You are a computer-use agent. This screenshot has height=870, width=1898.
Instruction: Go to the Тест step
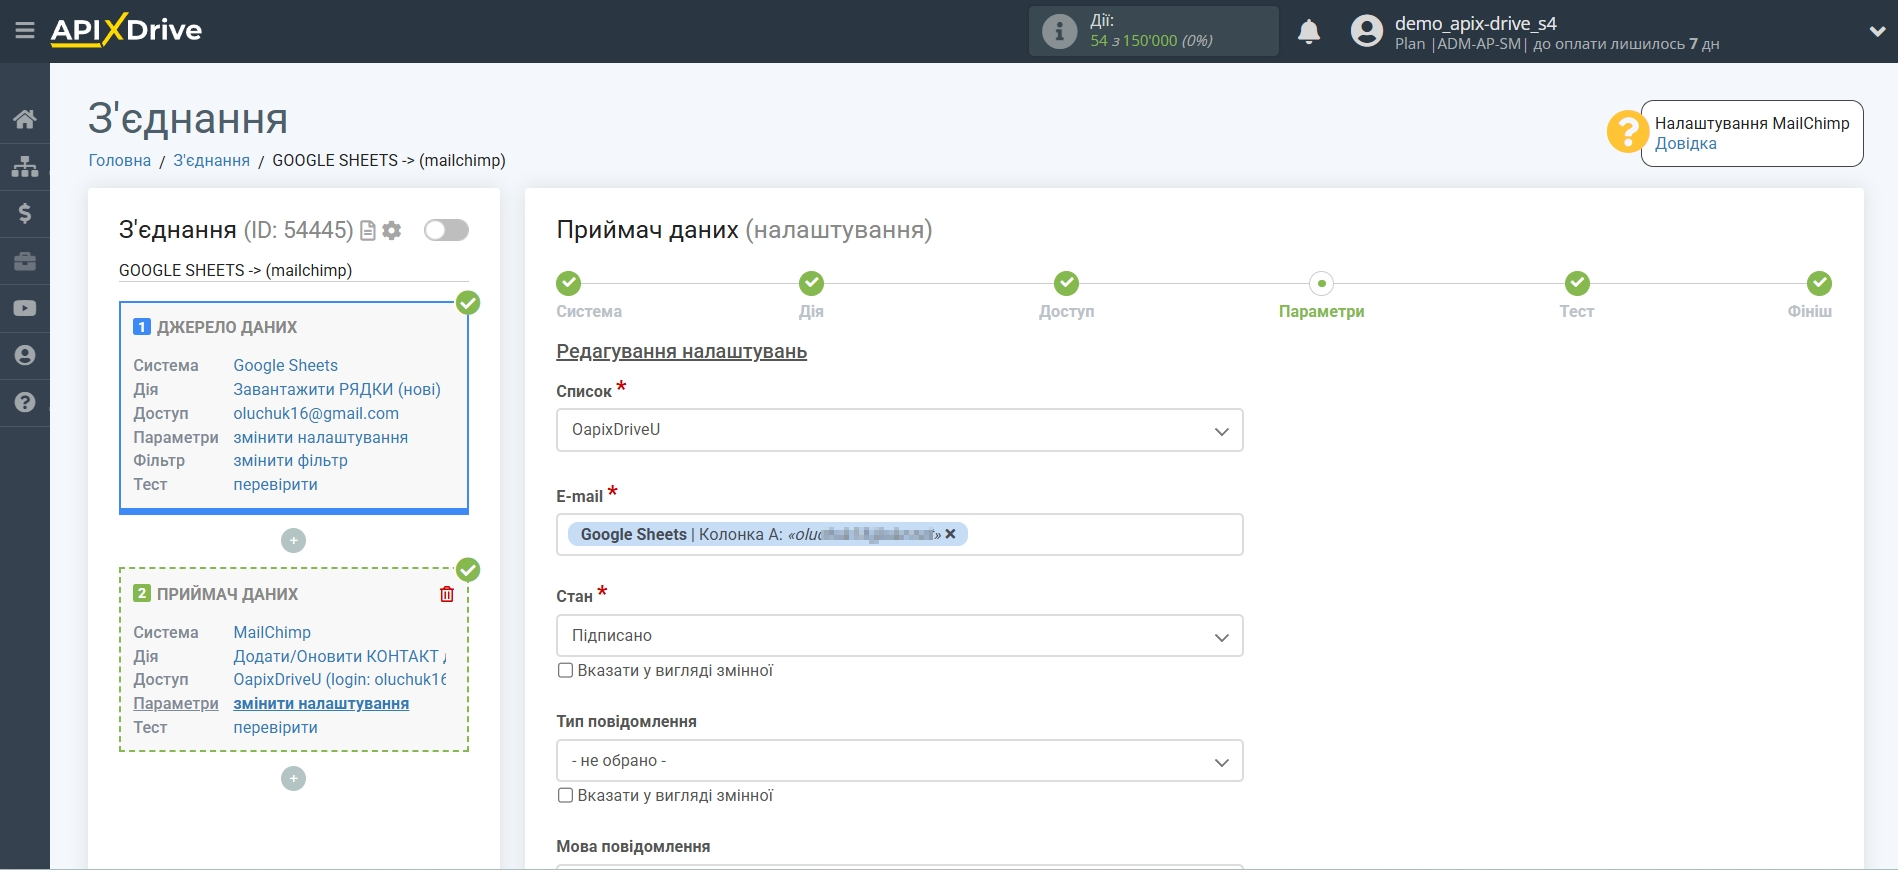[1576, 295]
